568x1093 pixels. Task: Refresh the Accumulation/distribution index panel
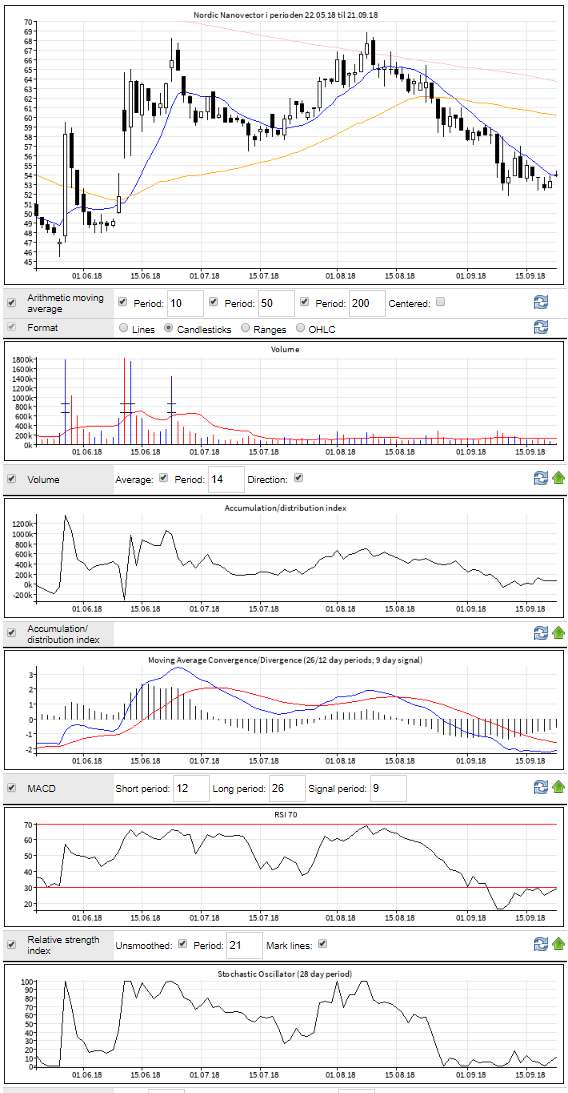(540, 632)
